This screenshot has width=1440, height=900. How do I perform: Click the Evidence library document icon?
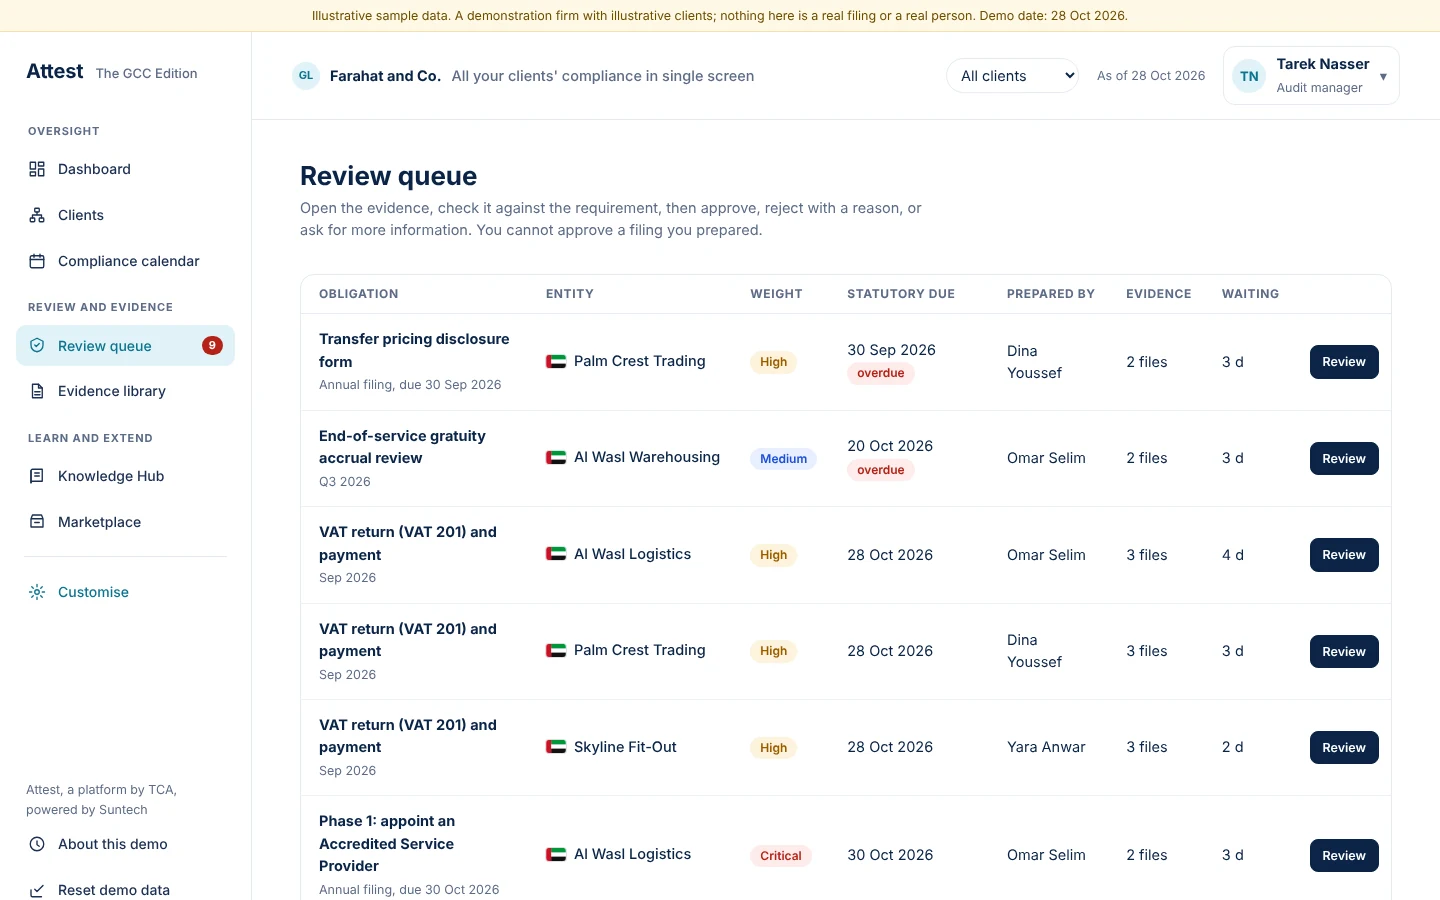click(x=37, y=391)
